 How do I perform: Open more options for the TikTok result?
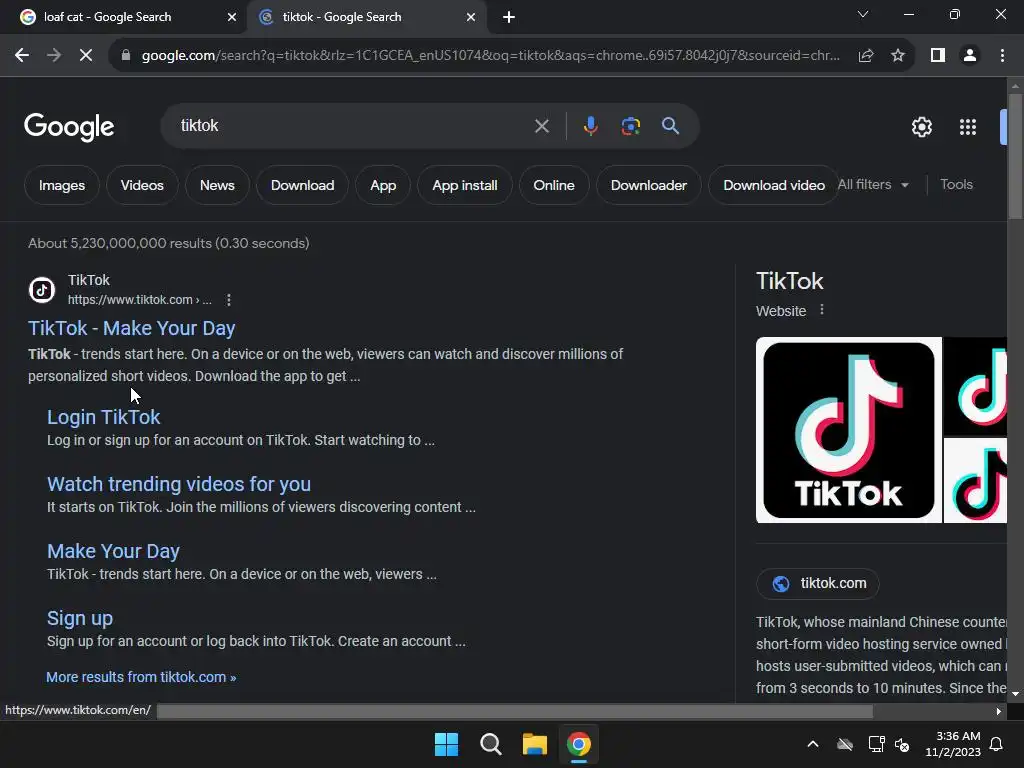229,300
